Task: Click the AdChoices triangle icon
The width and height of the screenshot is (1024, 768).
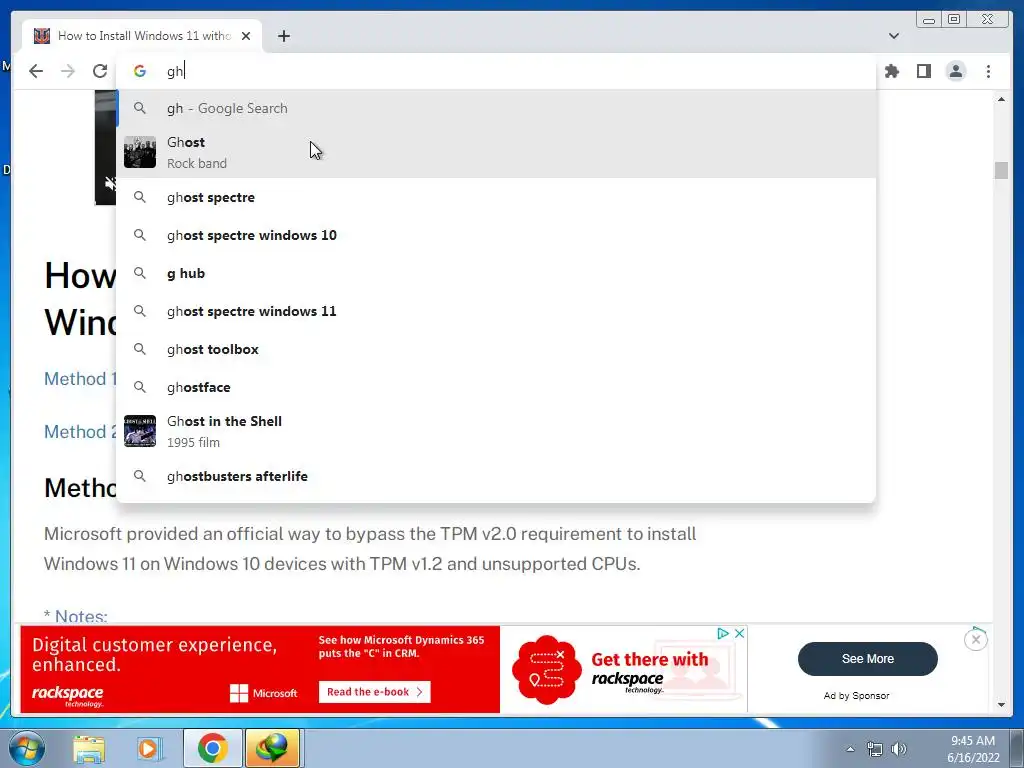Action: point(723,633)
